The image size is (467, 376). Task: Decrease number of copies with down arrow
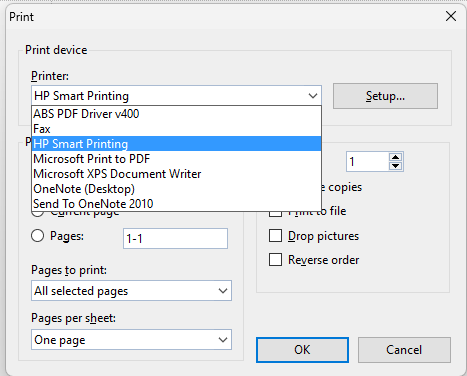[x=396, y=166]
